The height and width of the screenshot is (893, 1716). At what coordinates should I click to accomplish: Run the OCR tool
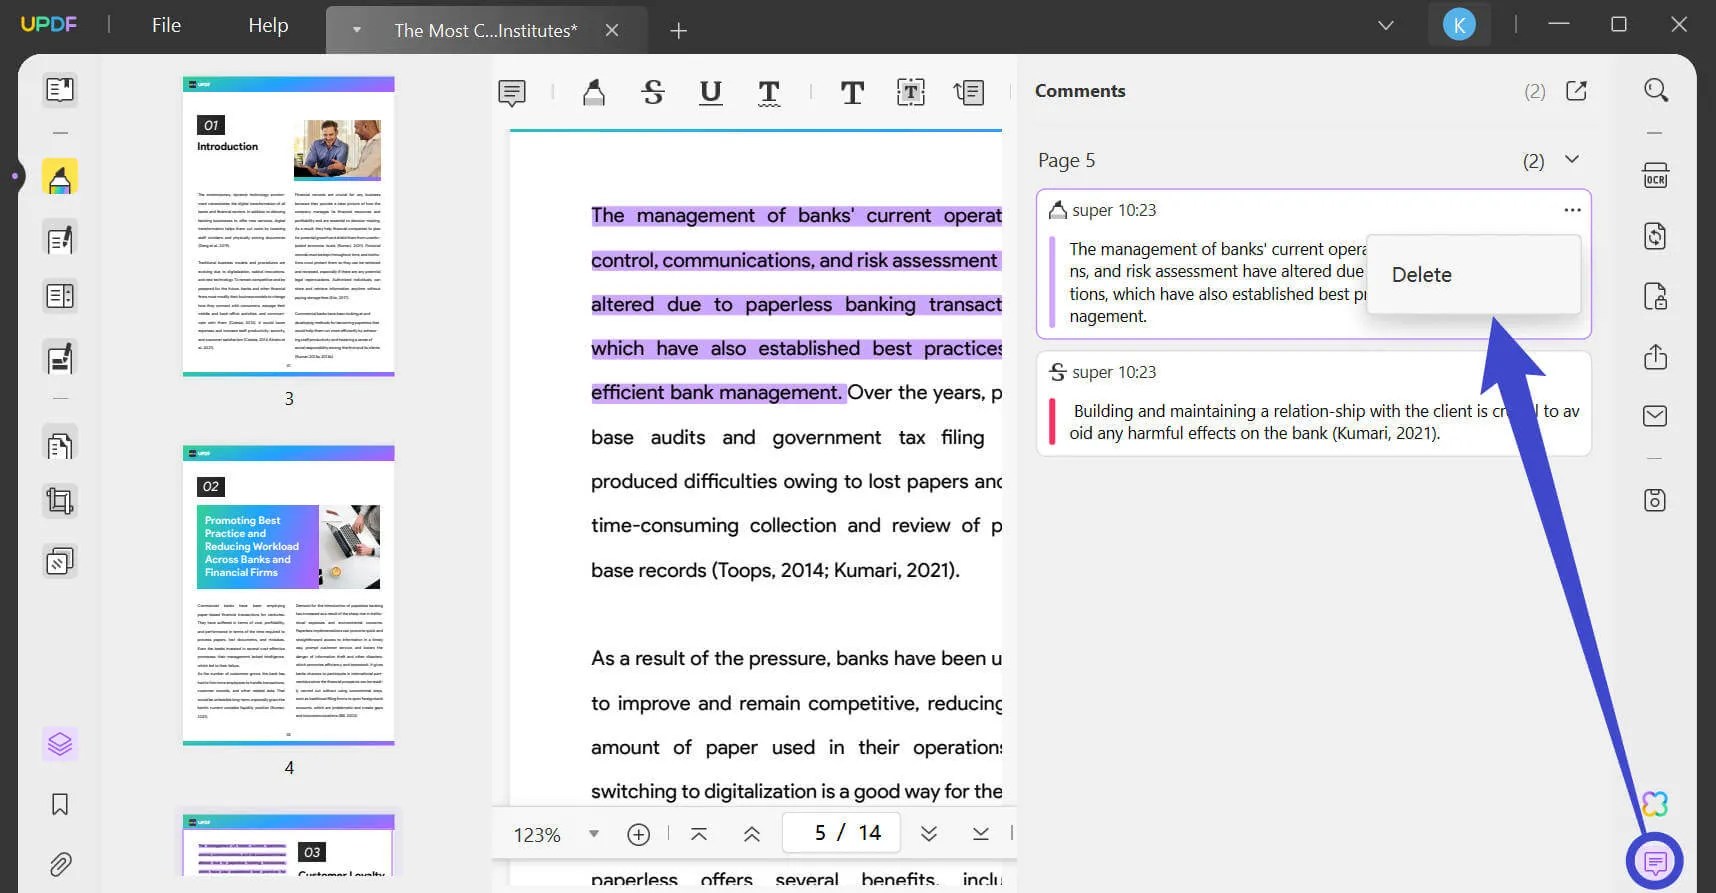[1656, 176]
